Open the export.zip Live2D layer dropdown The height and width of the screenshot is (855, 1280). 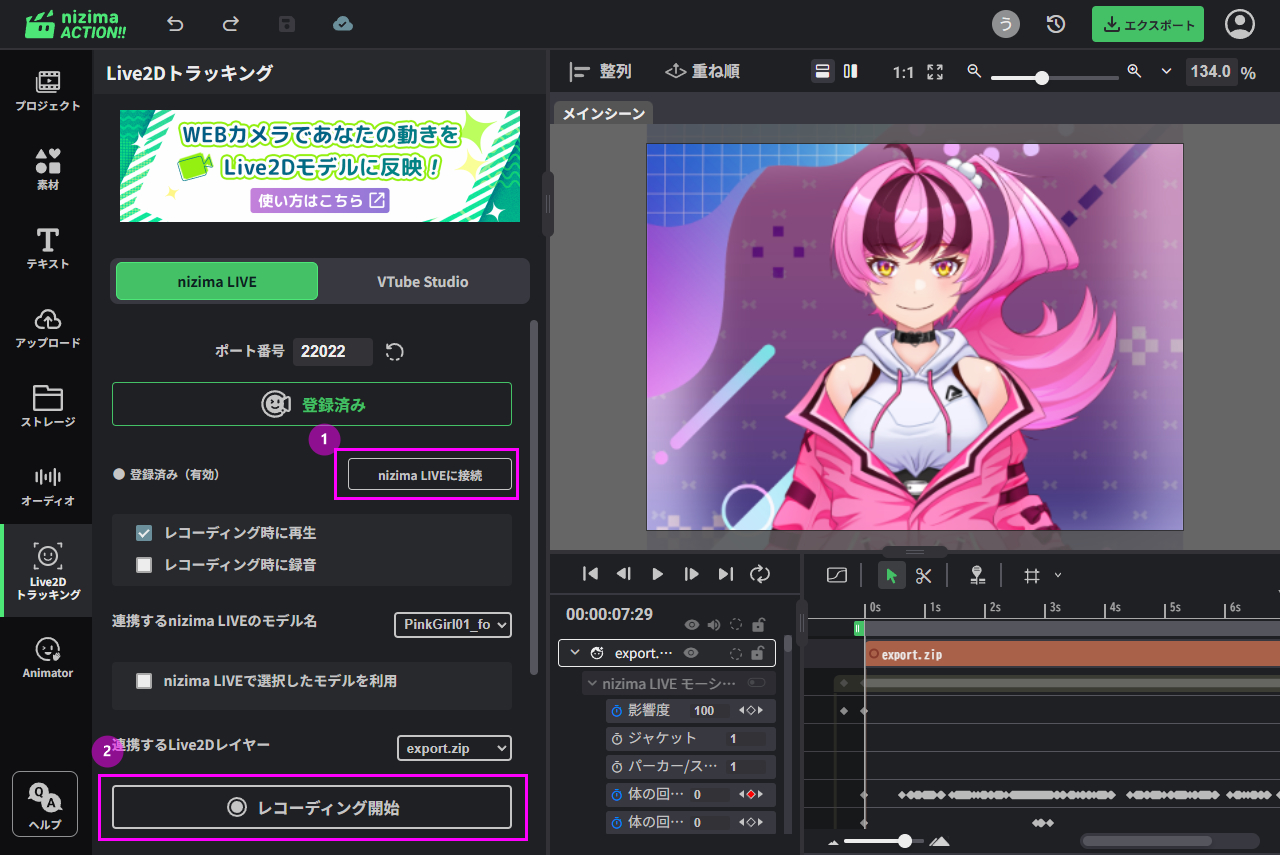(453, 748)
